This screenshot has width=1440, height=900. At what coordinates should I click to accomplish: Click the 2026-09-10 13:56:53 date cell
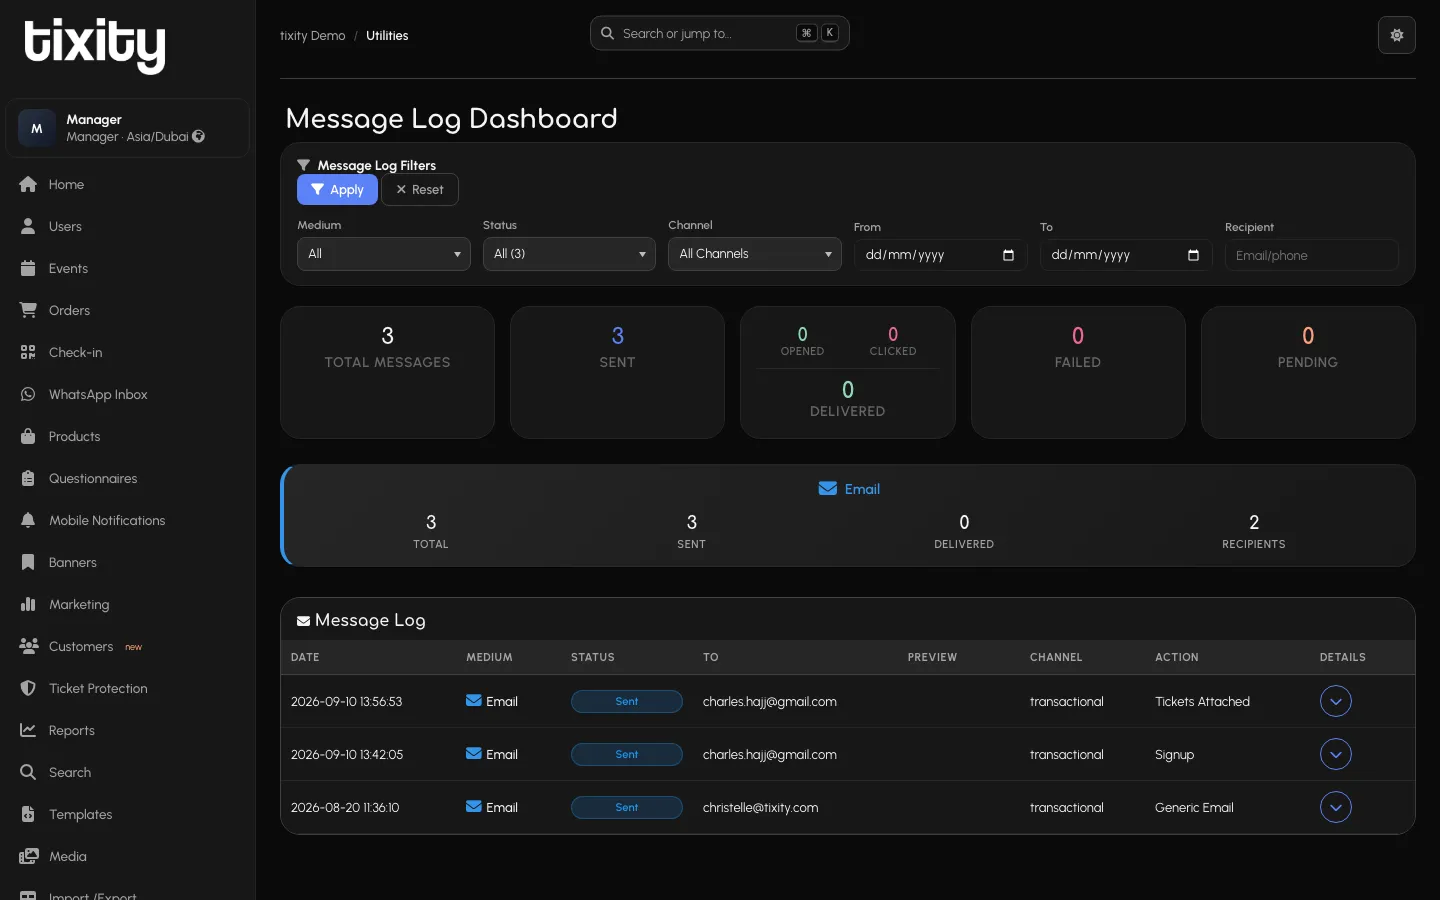[347, 702]
